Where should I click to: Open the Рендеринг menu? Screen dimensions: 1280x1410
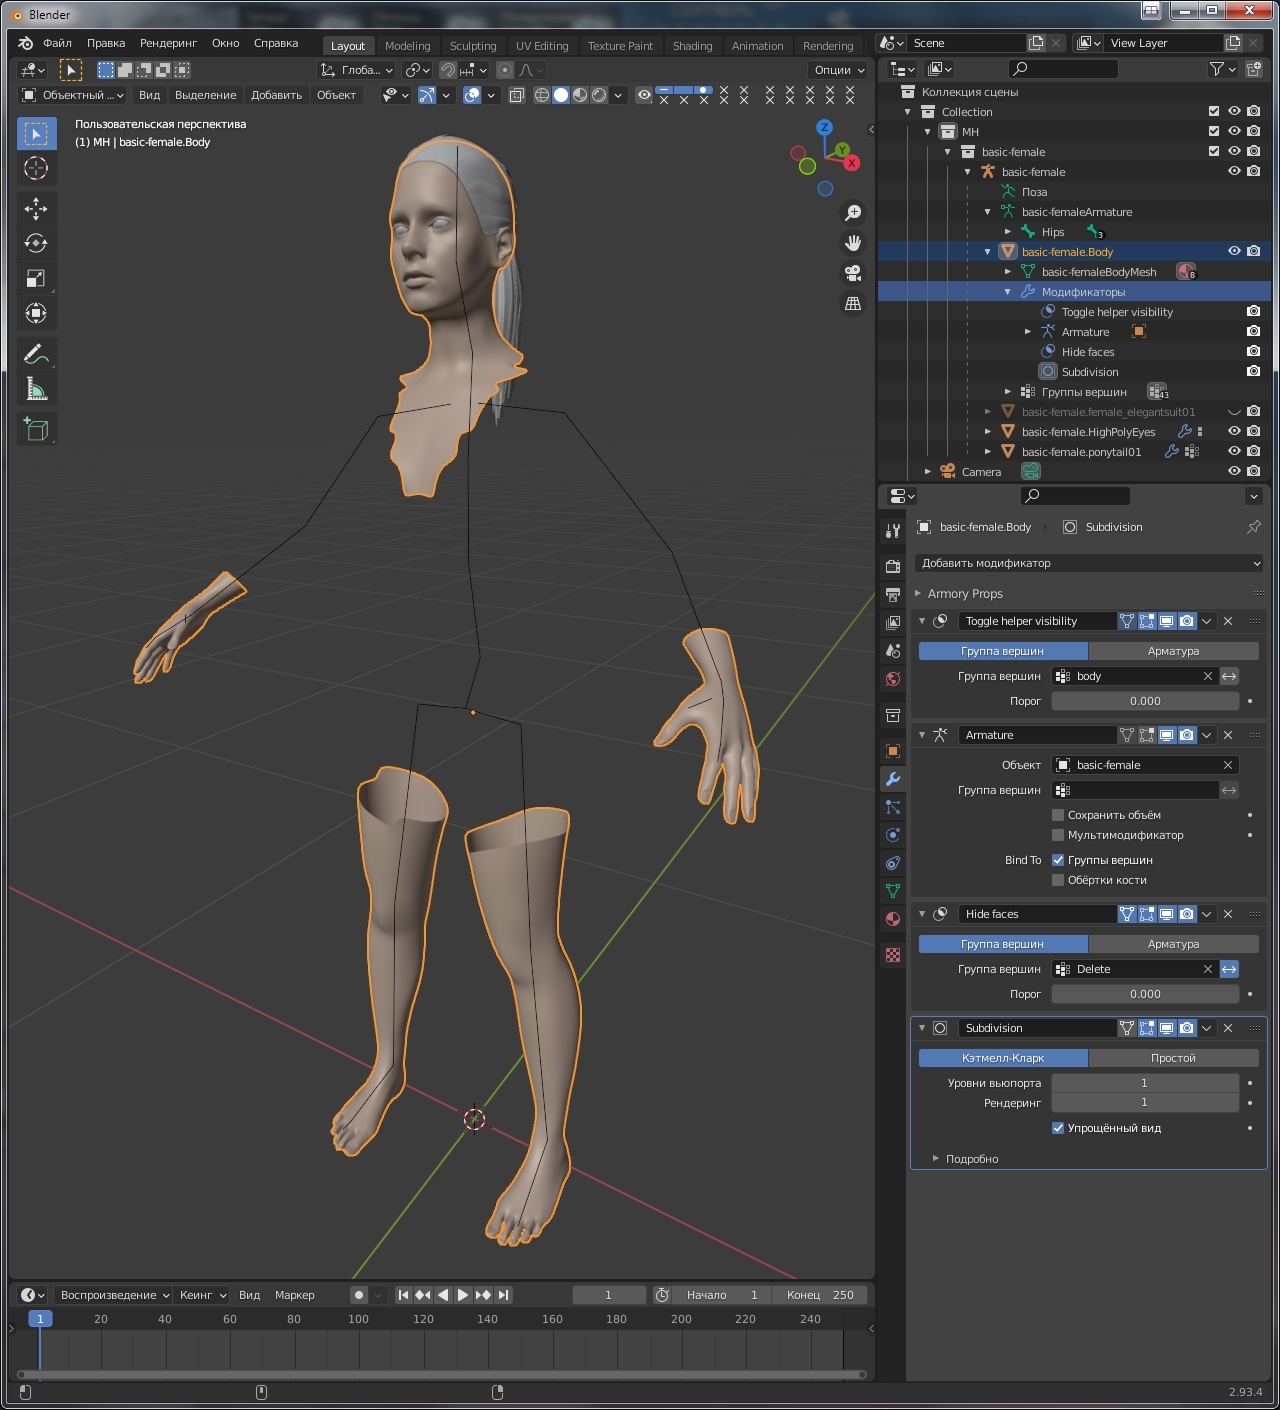point(168,43)
